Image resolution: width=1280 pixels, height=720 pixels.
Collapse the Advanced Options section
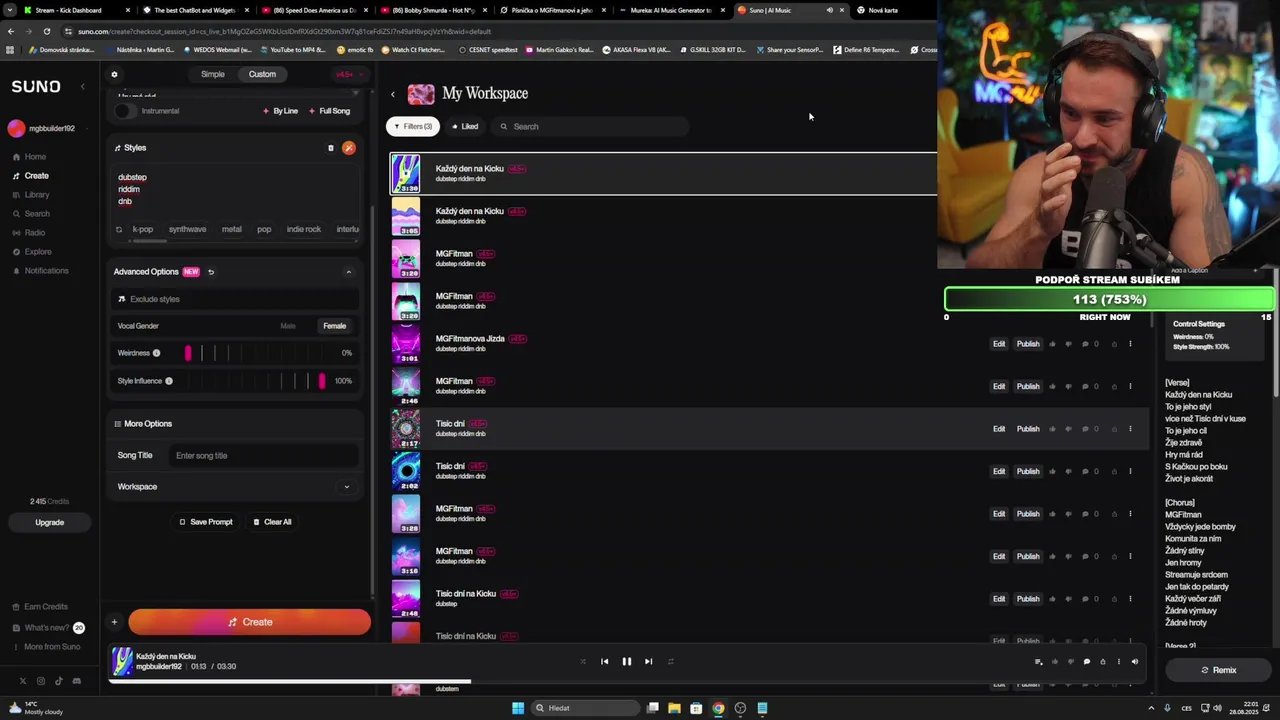pos(349,272)
